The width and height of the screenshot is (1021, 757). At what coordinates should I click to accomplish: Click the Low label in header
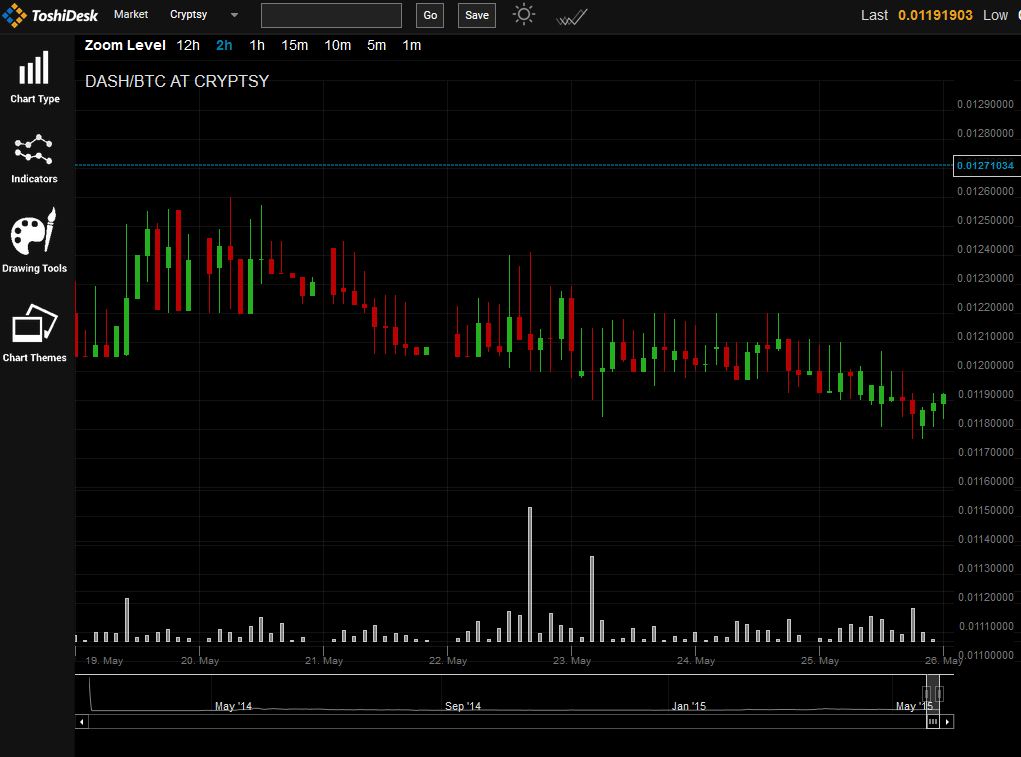[x=995, y=15]
